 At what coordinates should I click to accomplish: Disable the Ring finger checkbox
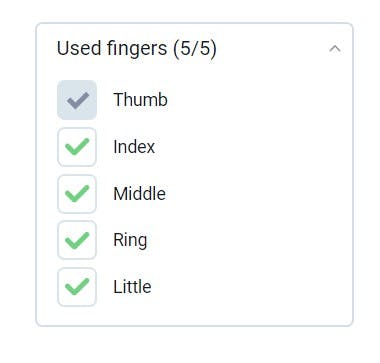point(77,240)
